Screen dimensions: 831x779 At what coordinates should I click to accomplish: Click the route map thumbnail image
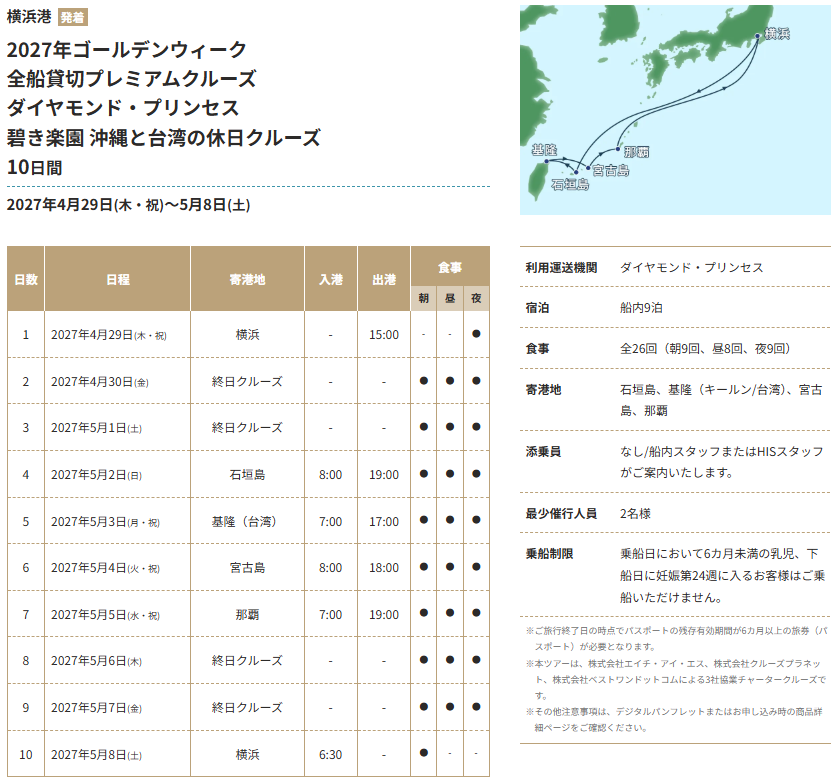coord(675,110)
